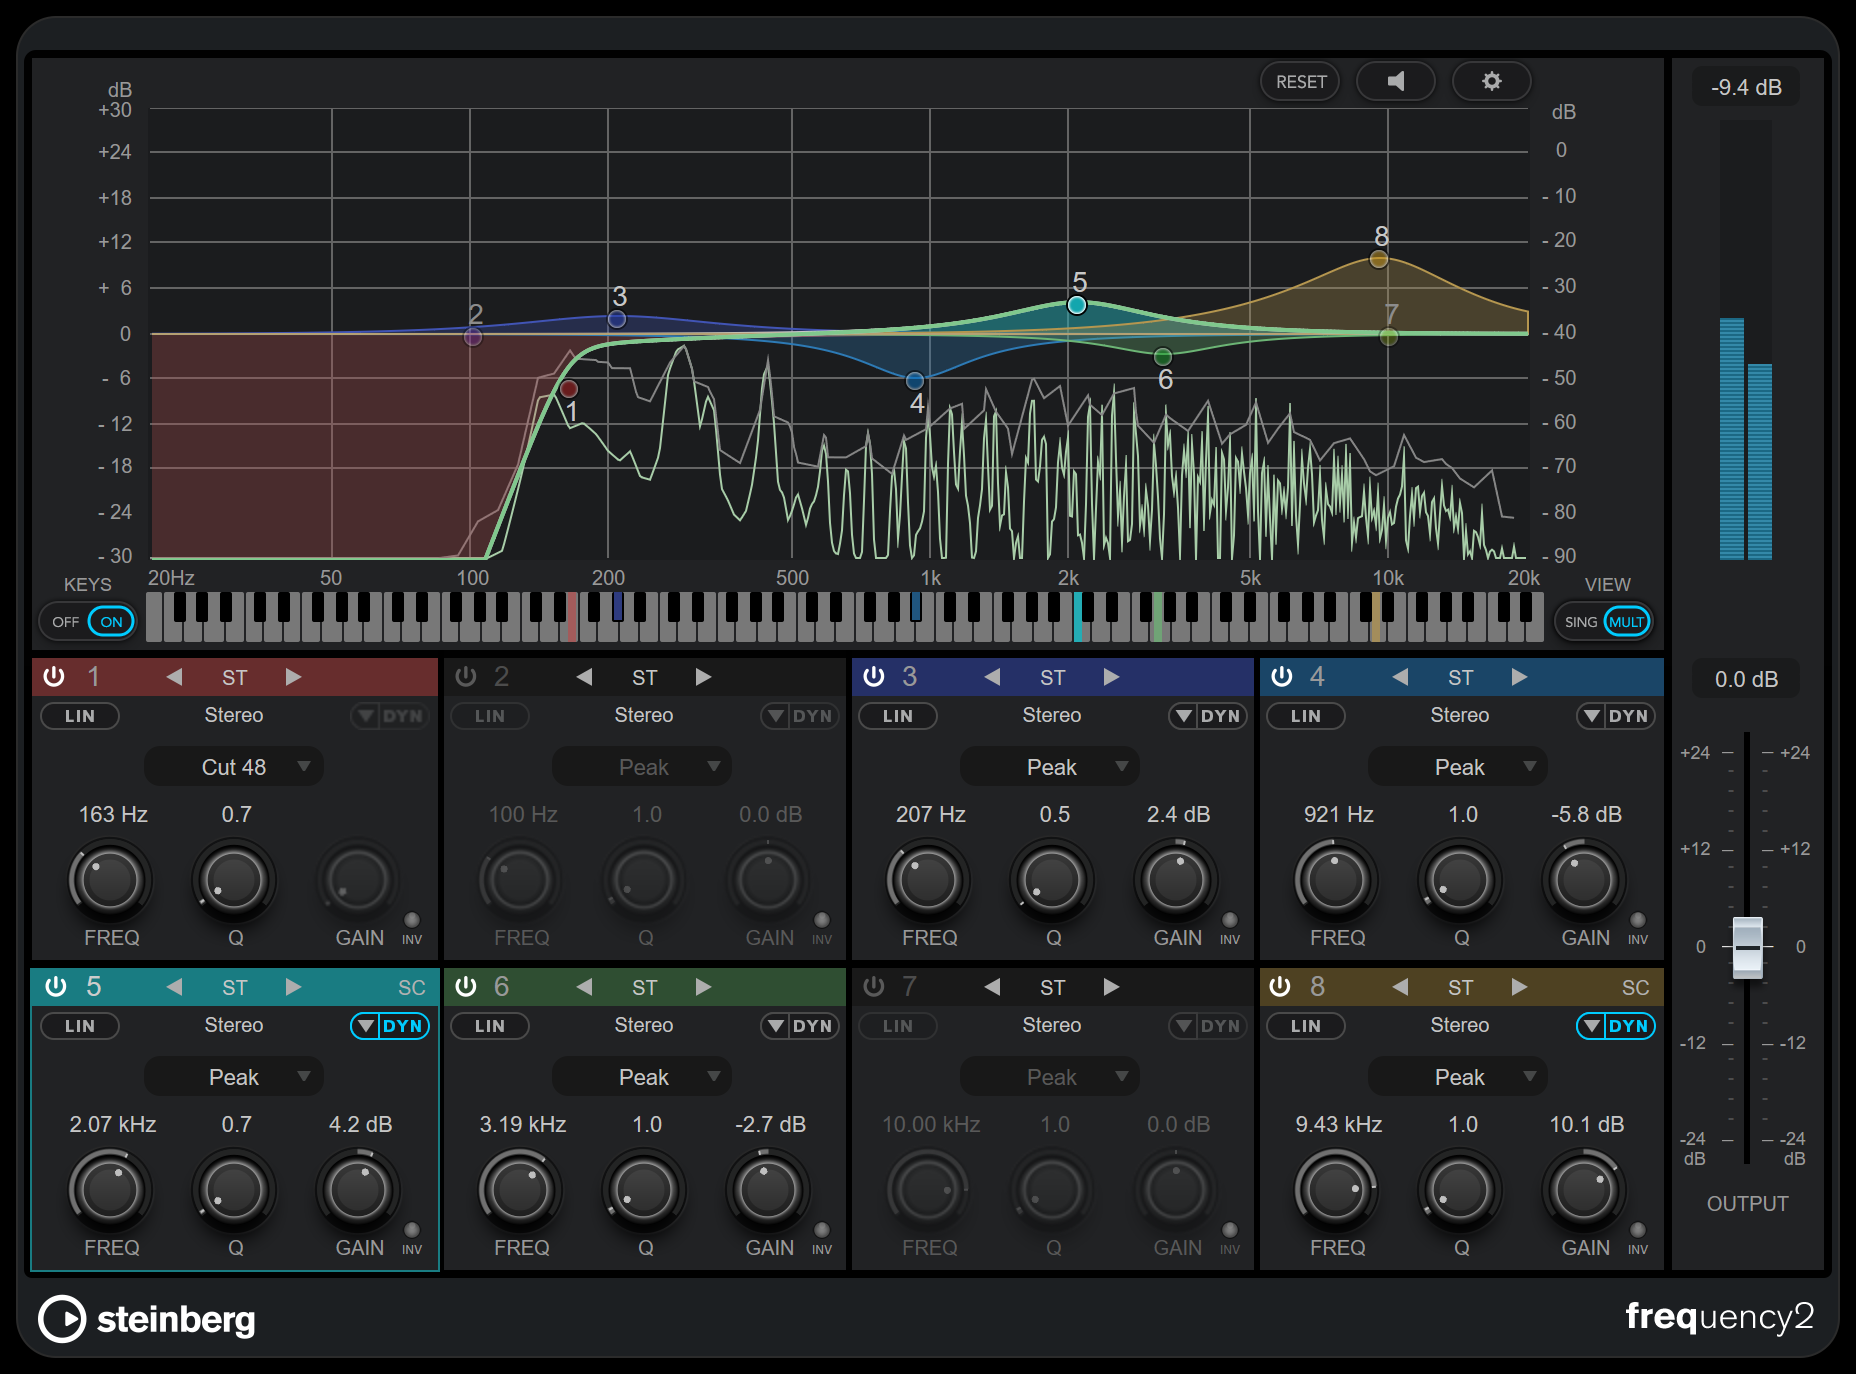
Task: Click band 1 right arrow channel selector
Action: point(293,677)
